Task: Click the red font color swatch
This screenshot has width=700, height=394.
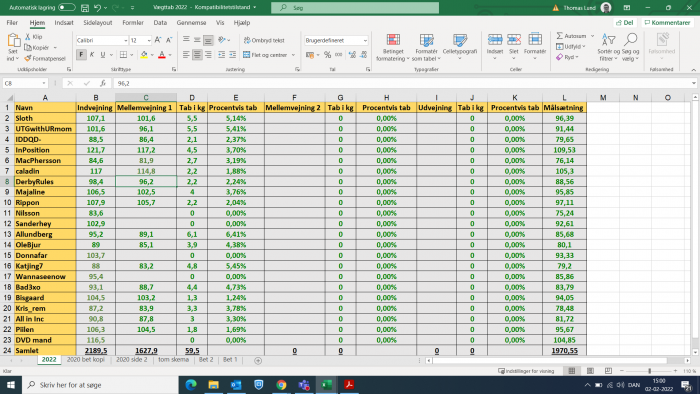Action: pos(162,55)
